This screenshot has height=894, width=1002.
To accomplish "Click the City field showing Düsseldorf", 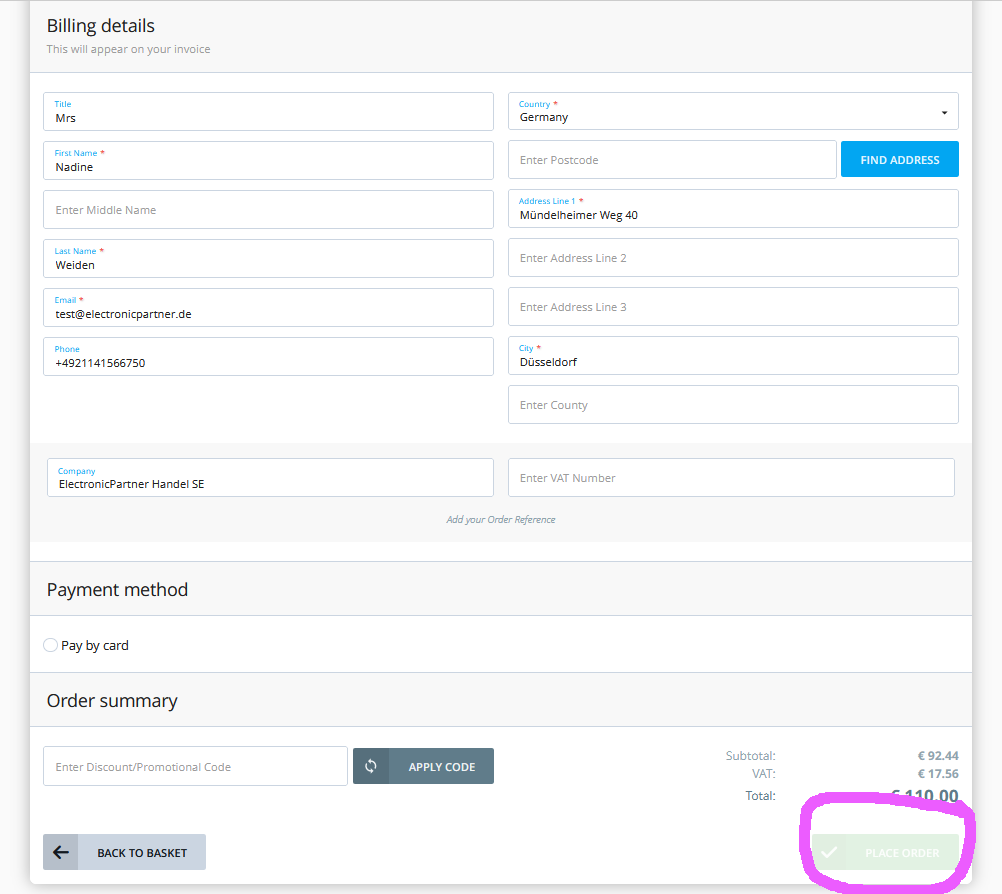I will click(x=732, y=357).
